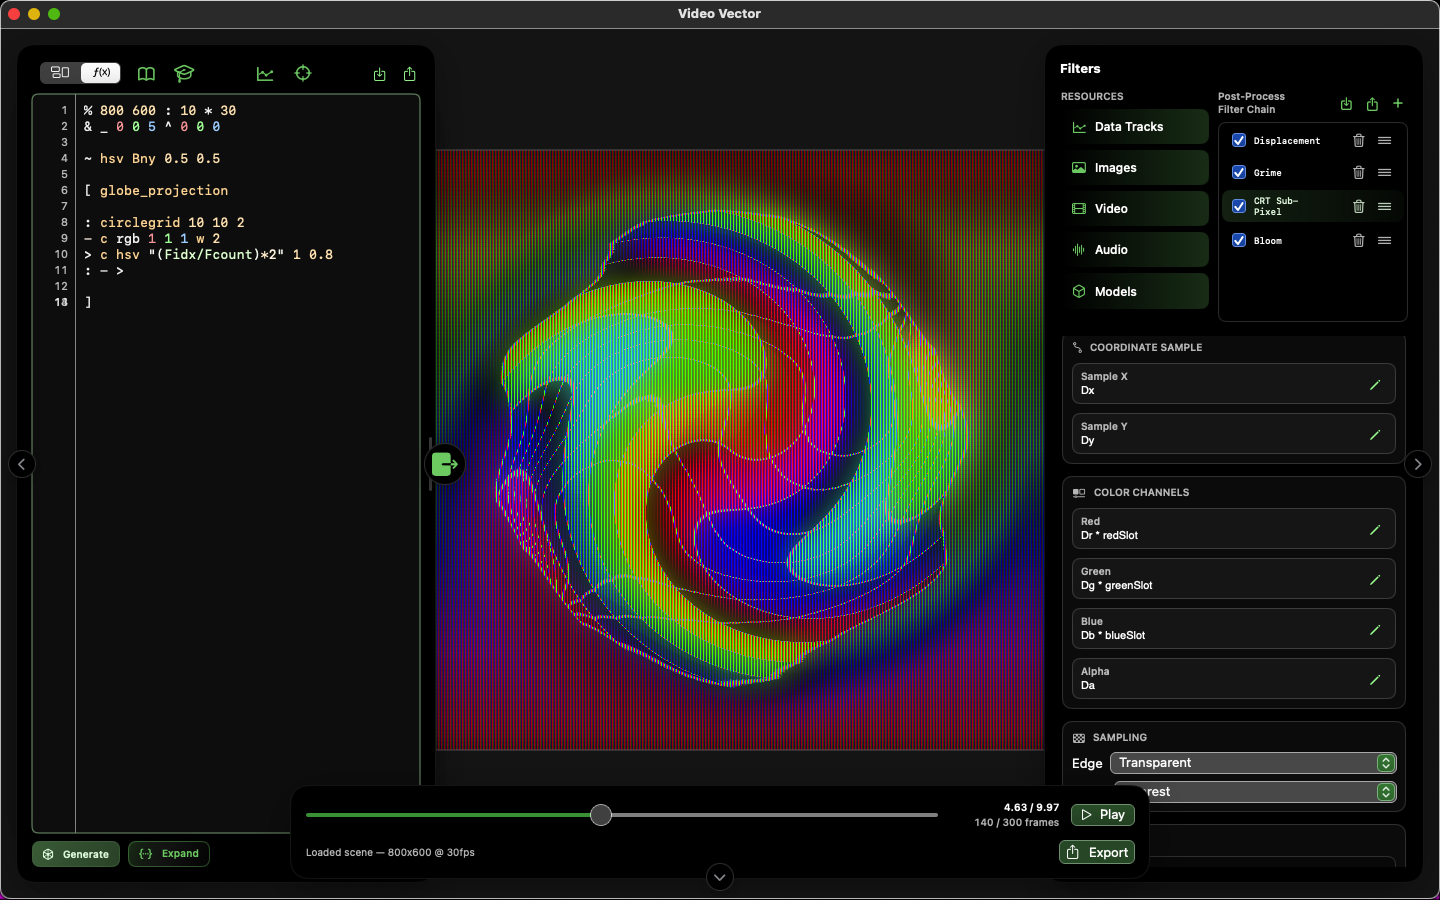The height and width of the screenshot is (900, 1440).
Task: Toggle the CRT Sub-Pixel checkbox
Action: coord(1239,207)
